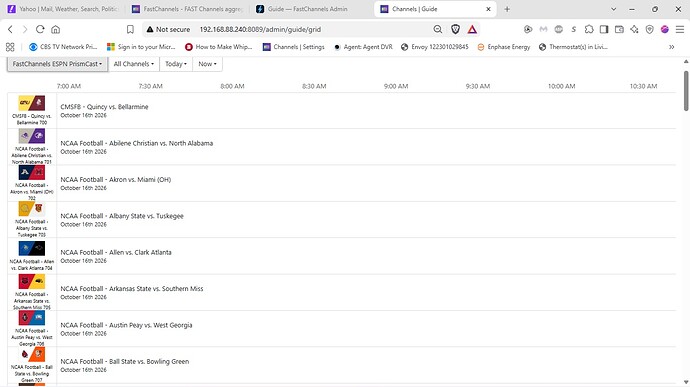Open a new tab with the plus button
This screenshot has height=387, width=690.
[x=507, y=9]
